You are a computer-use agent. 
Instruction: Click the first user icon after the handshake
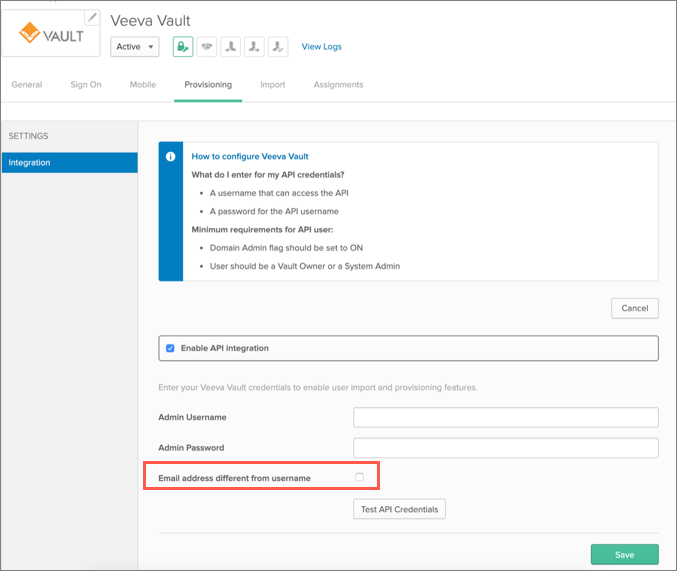[230, 46]
